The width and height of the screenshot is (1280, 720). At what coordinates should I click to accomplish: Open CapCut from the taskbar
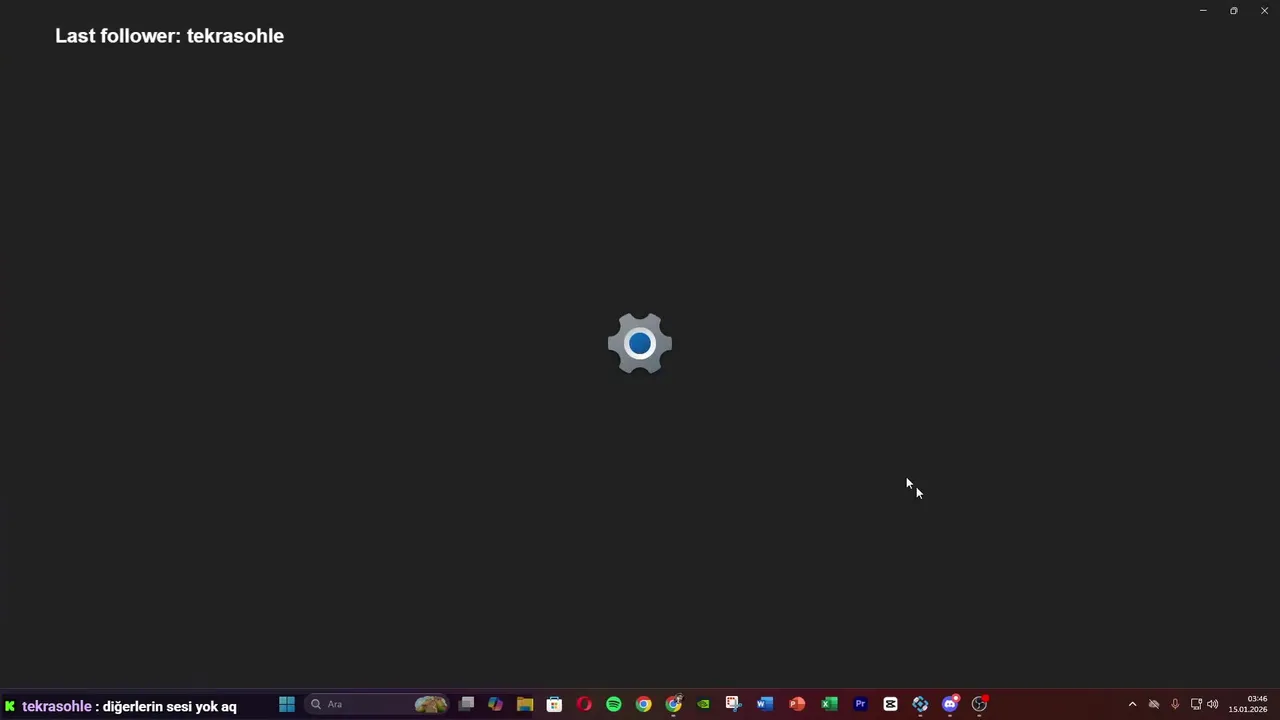890,704
